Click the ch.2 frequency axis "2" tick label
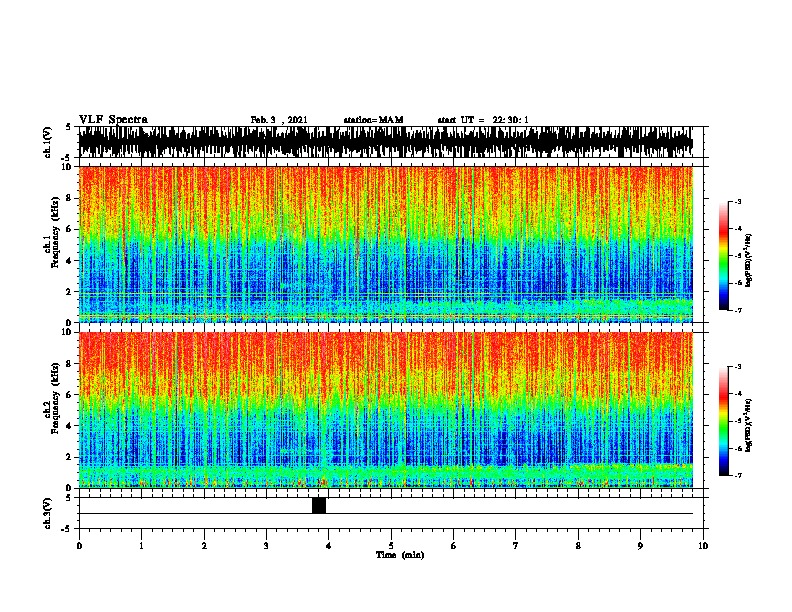Image resolution: width=792 pixels, height=612 pixels. pyautogui.click(x=70, y=457)
